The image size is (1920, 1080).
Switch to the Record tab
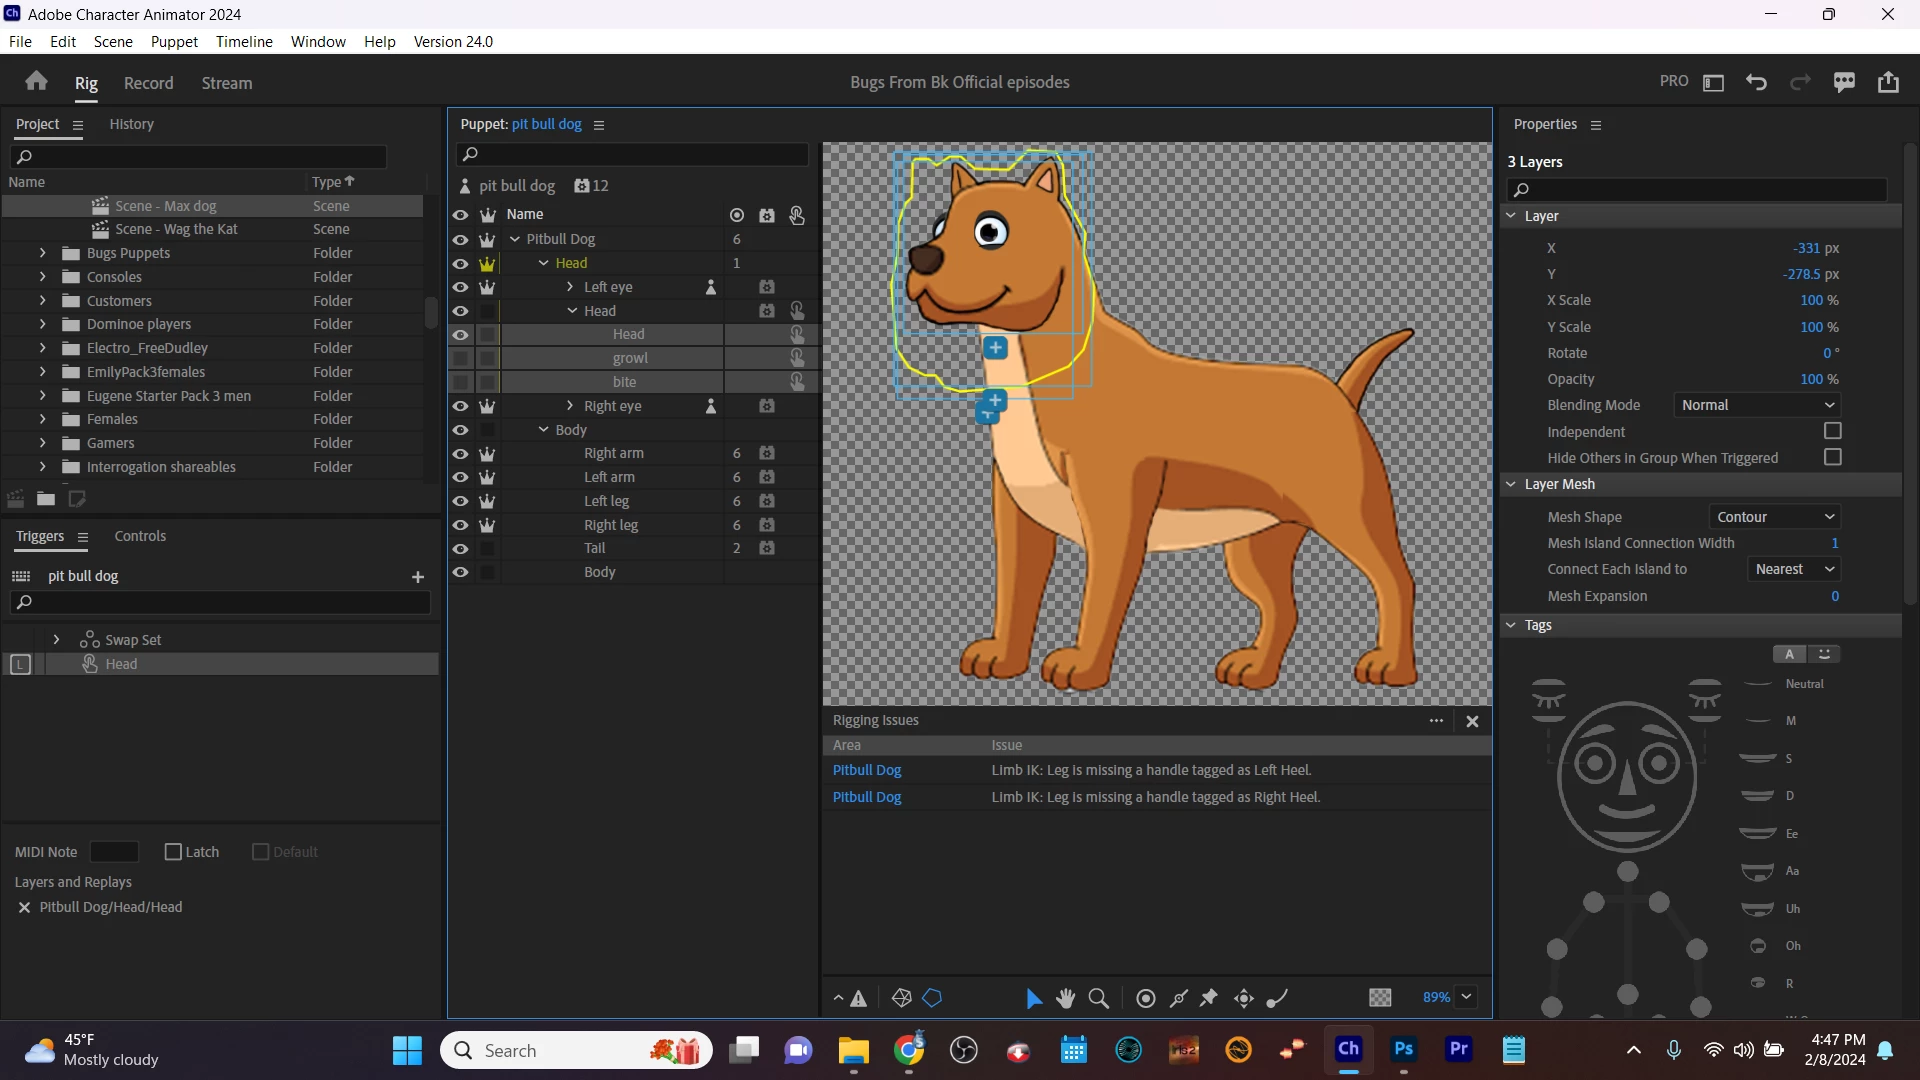click(x=148, y=83)
